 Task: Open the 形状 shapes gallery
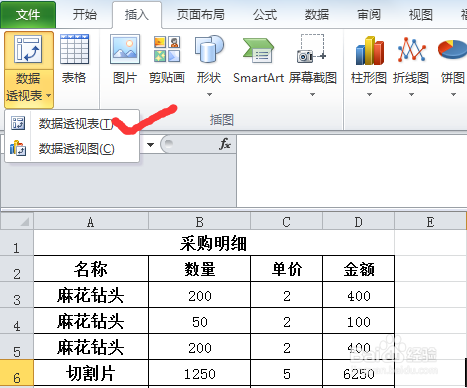(x=209, y=50)
